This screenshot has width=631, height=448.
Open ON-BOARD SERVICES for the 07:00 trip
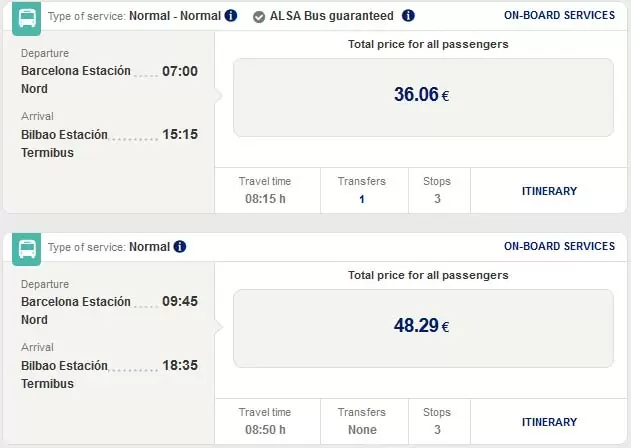coord(559,15)
